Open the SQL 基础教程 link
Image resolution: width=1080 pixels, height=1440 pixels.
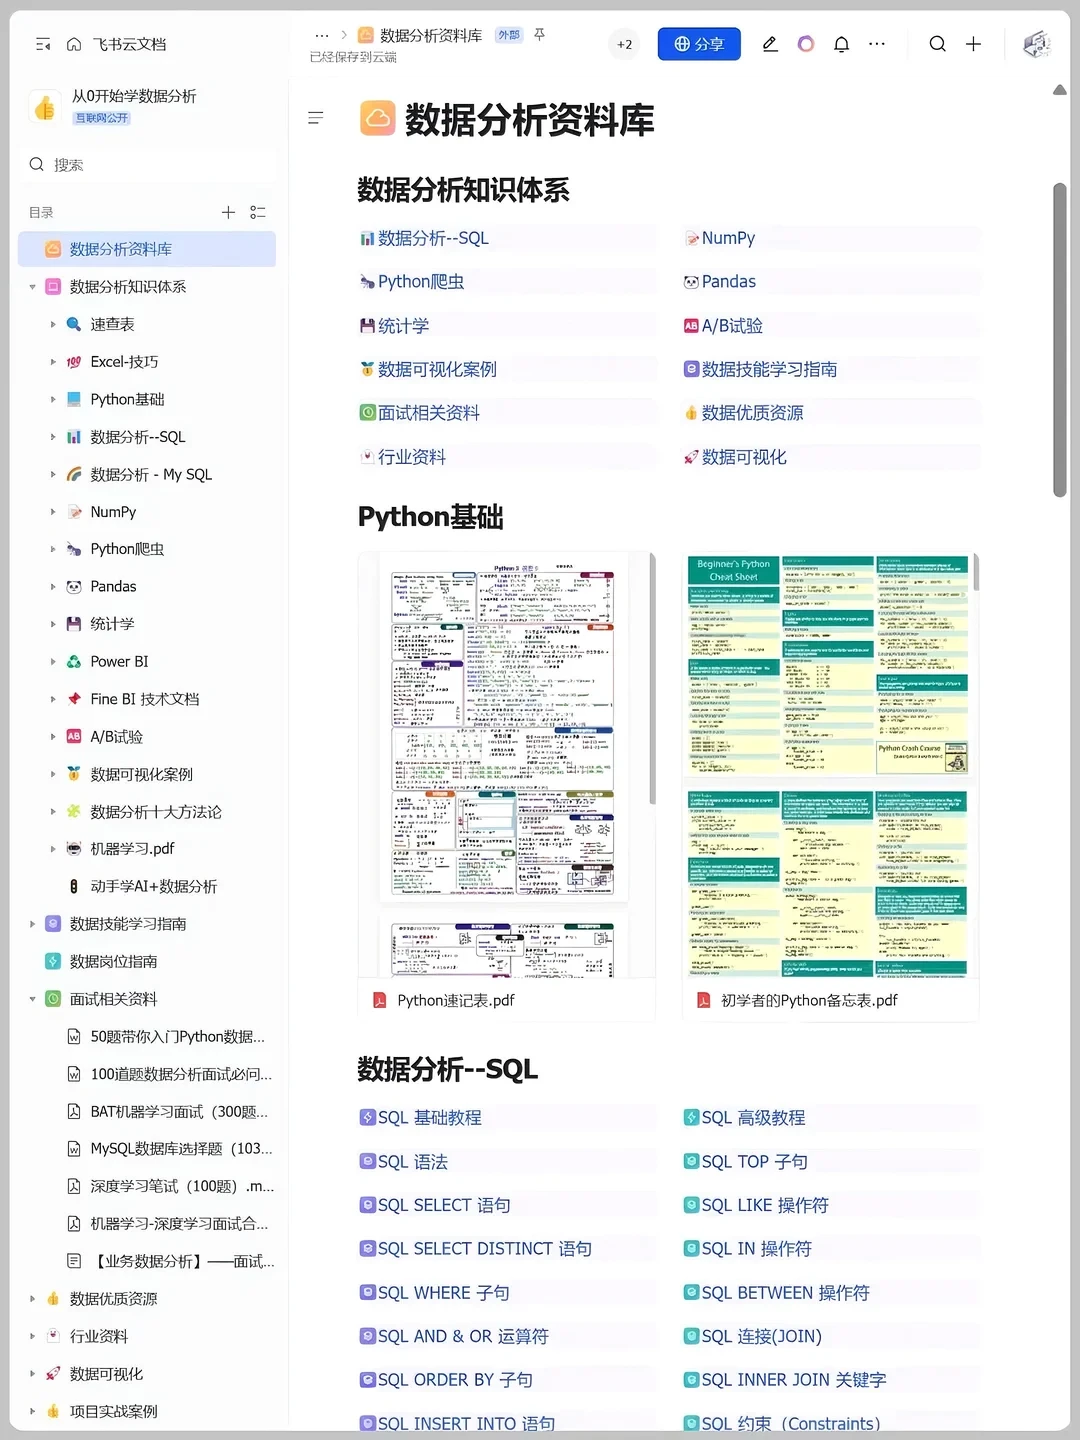[x=430, y=1117]
